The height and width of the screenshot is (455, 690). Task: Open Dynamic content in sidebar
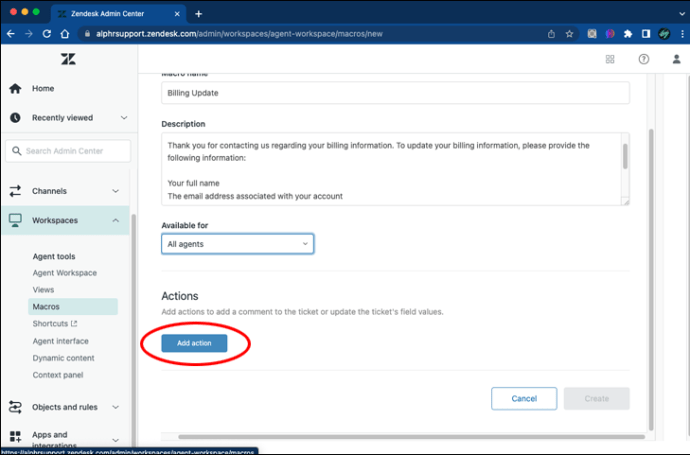63,358
